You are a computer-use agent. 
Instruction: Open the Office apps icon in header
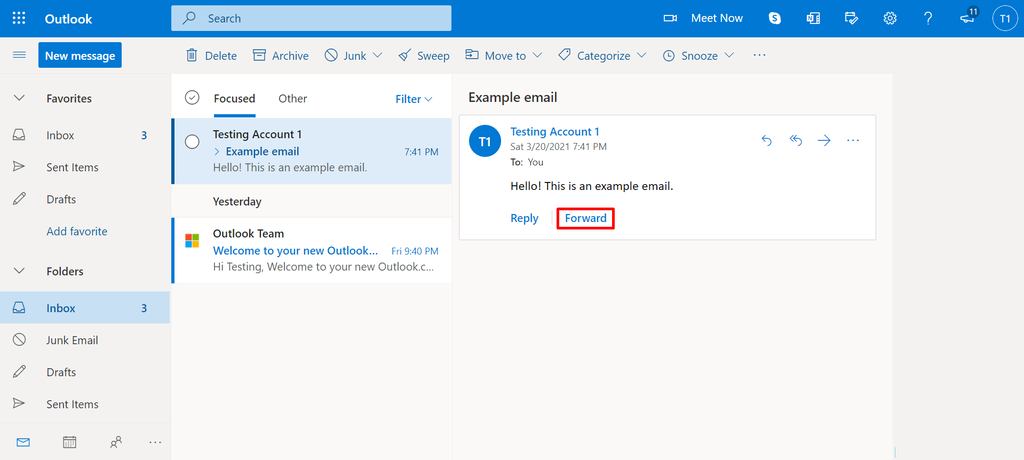coord(813,18)
